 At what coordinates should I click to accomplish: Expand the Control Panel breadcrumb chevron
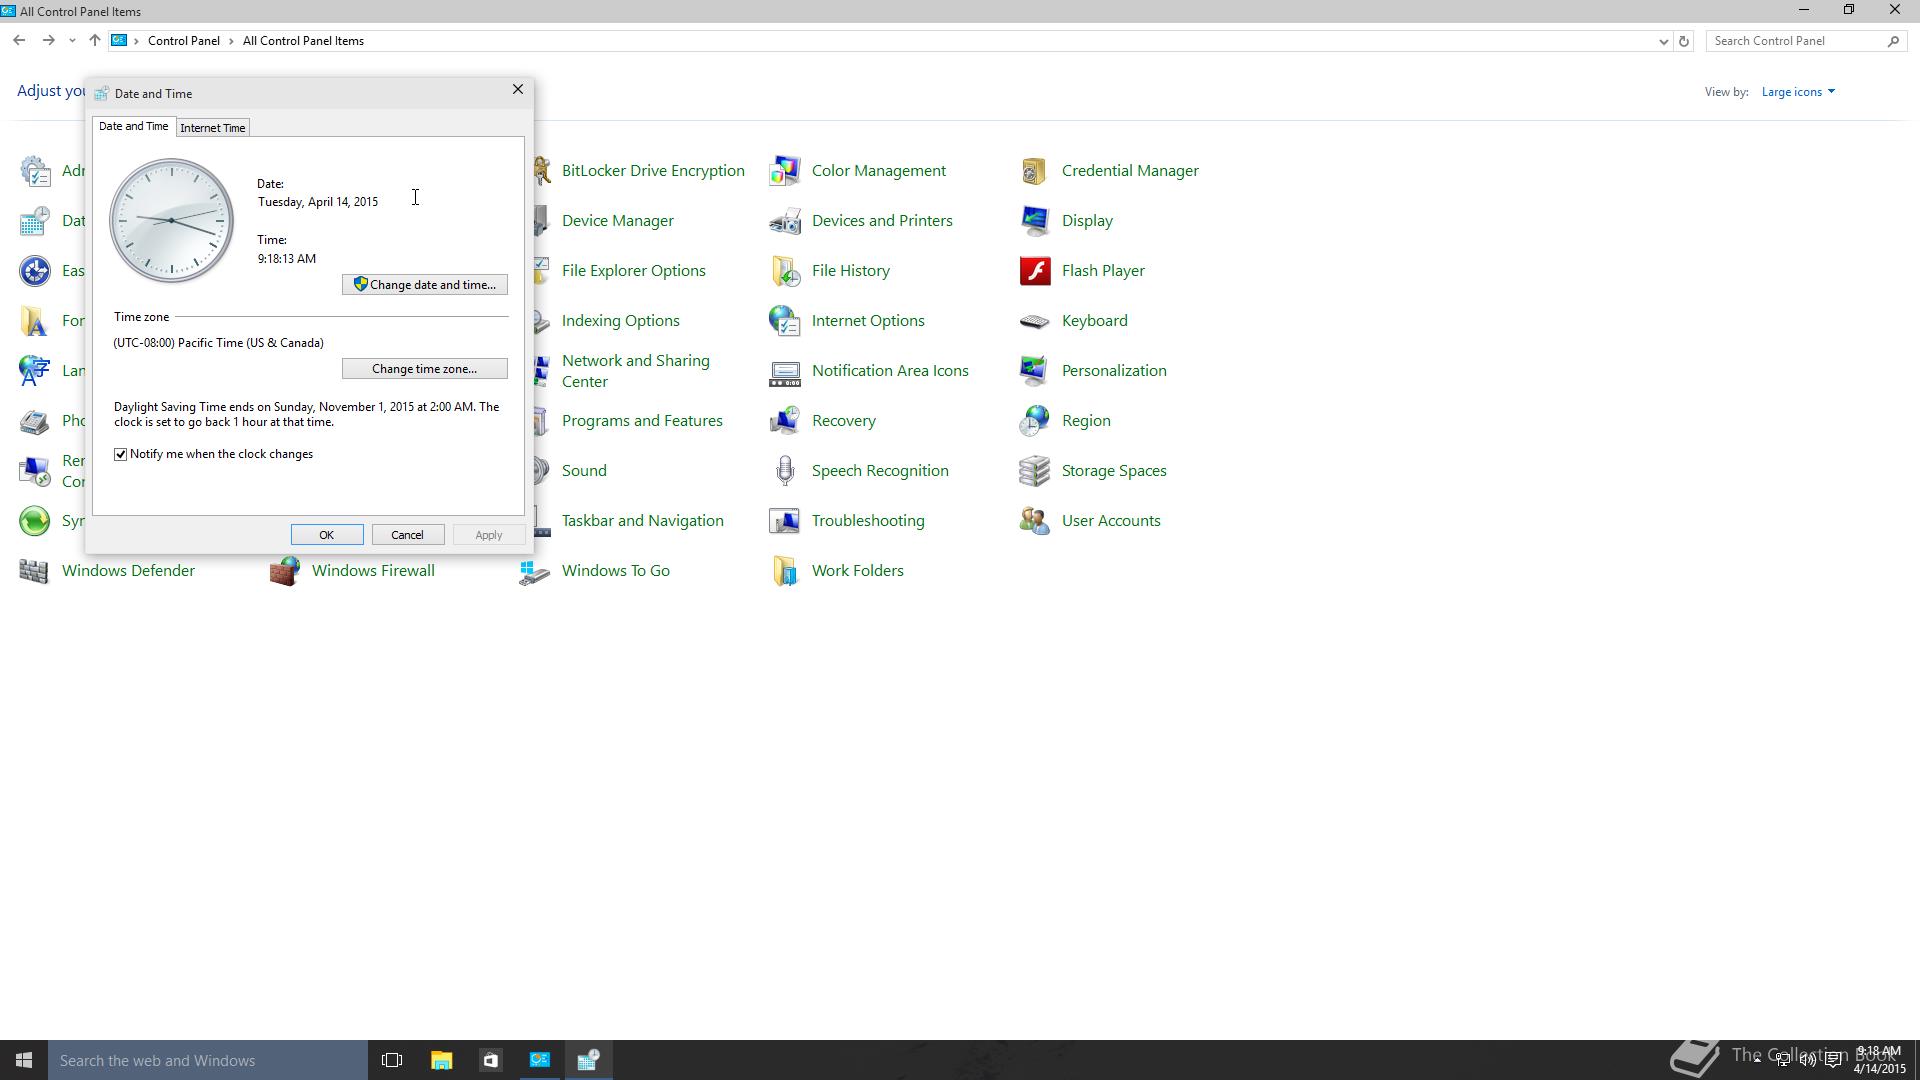[231, 41]
